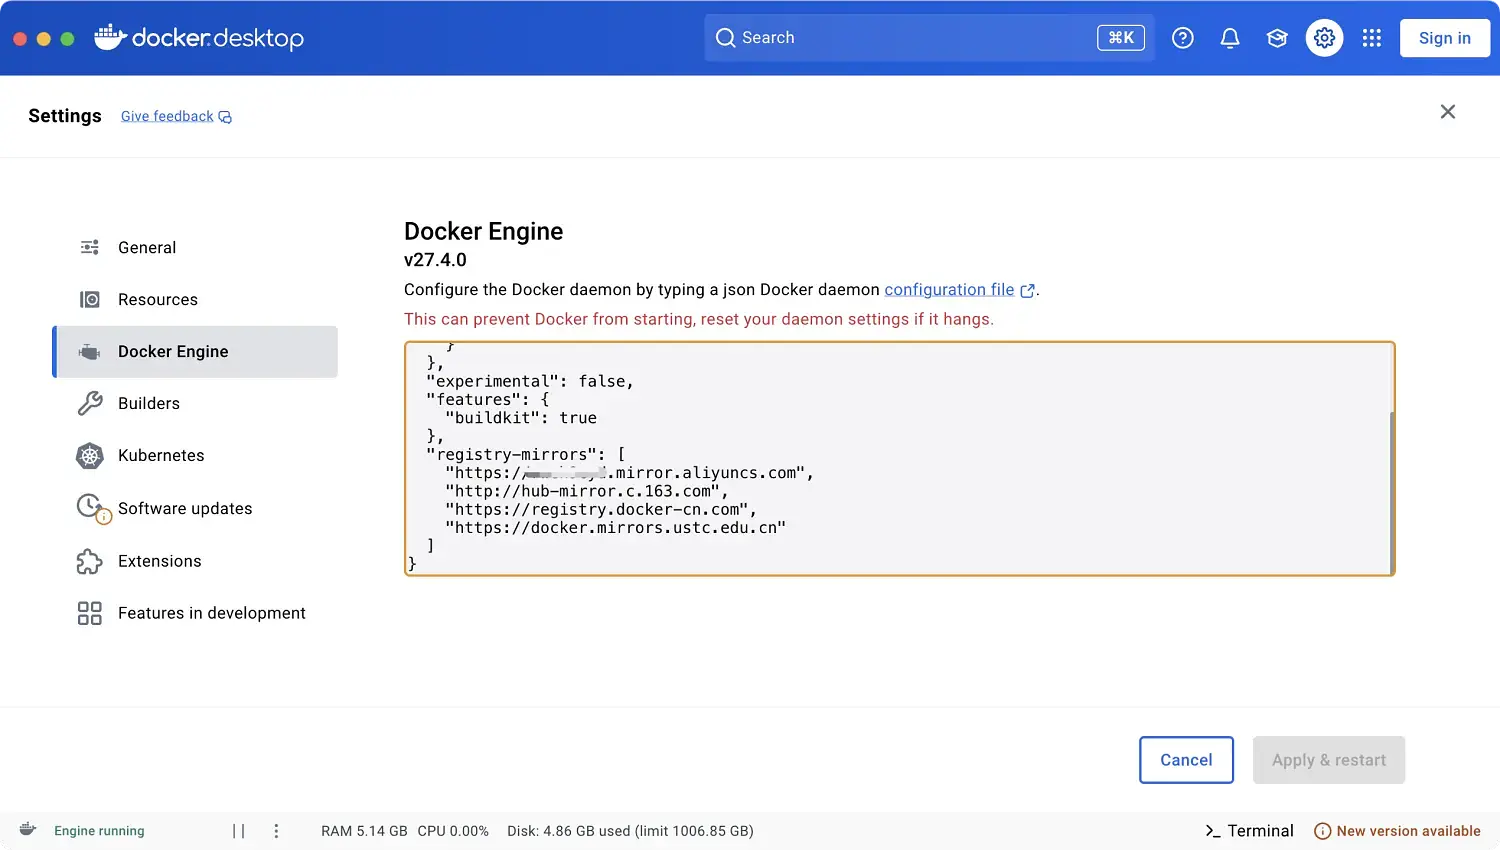The image size is (1500, 850).
Task: Open the Builders settings section
Action: tap(149, 404)
